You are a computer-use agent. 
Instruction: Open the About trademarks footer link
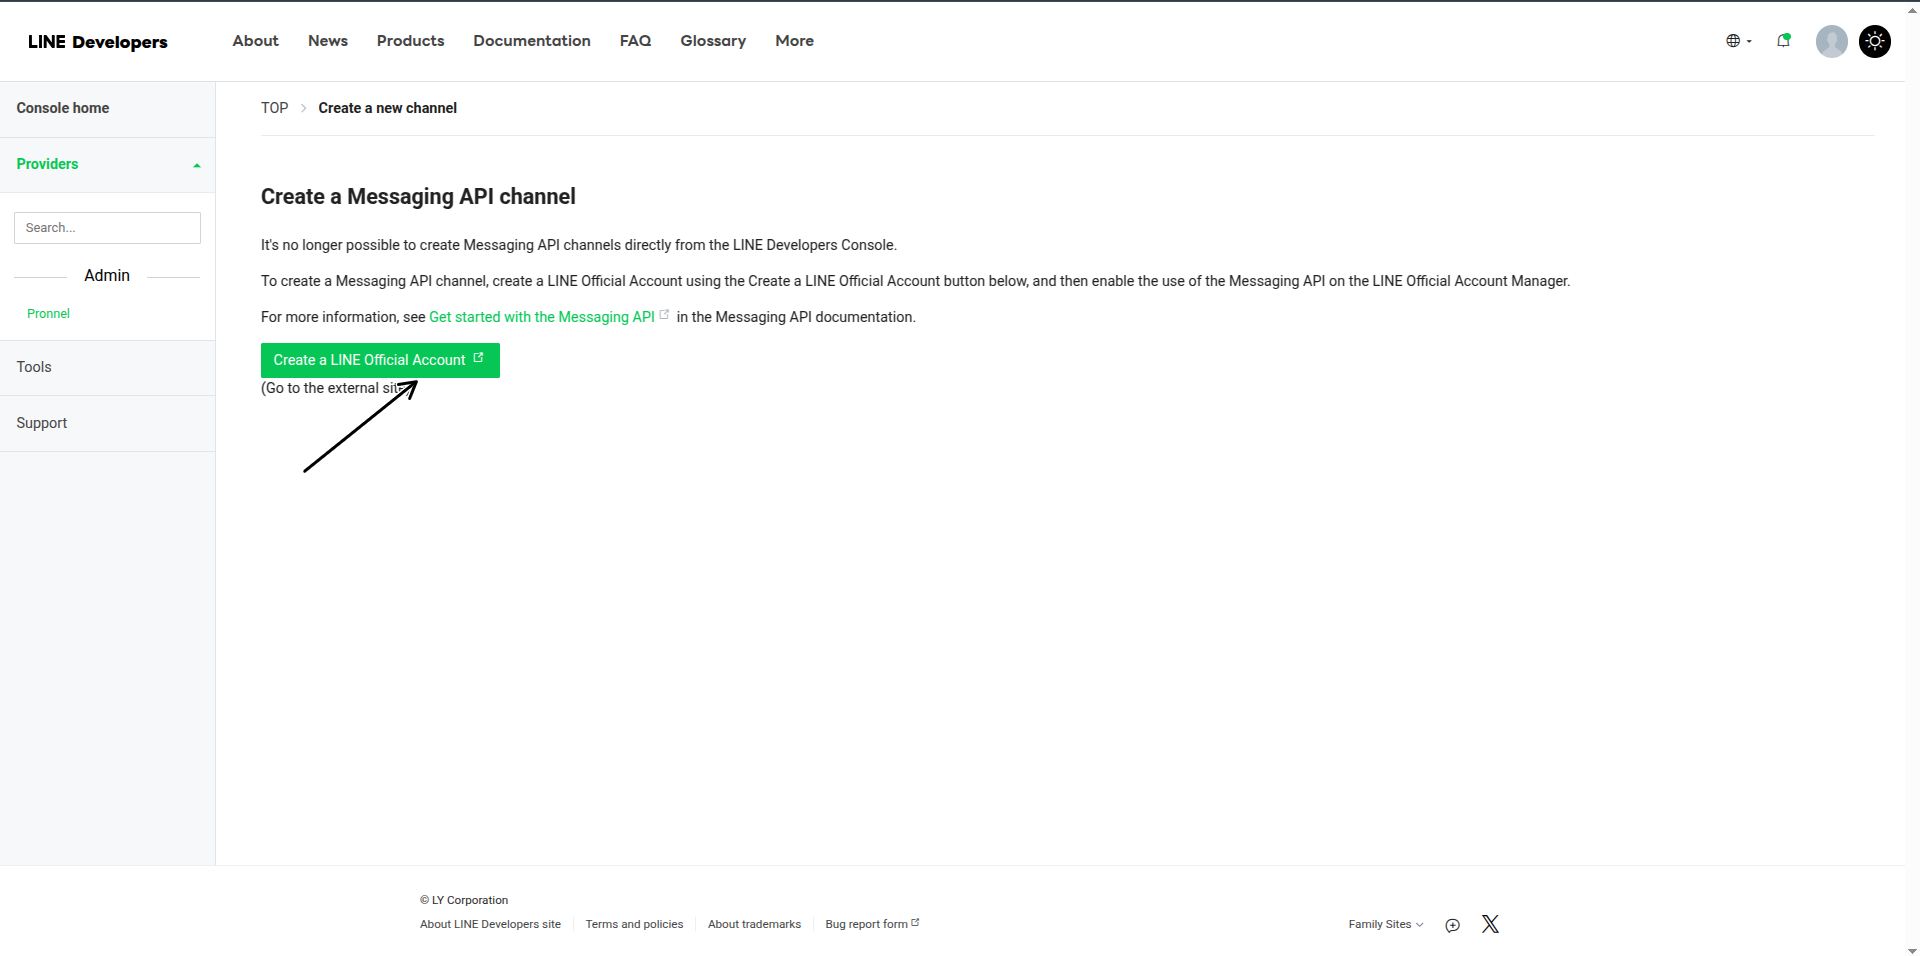(754, 924)
